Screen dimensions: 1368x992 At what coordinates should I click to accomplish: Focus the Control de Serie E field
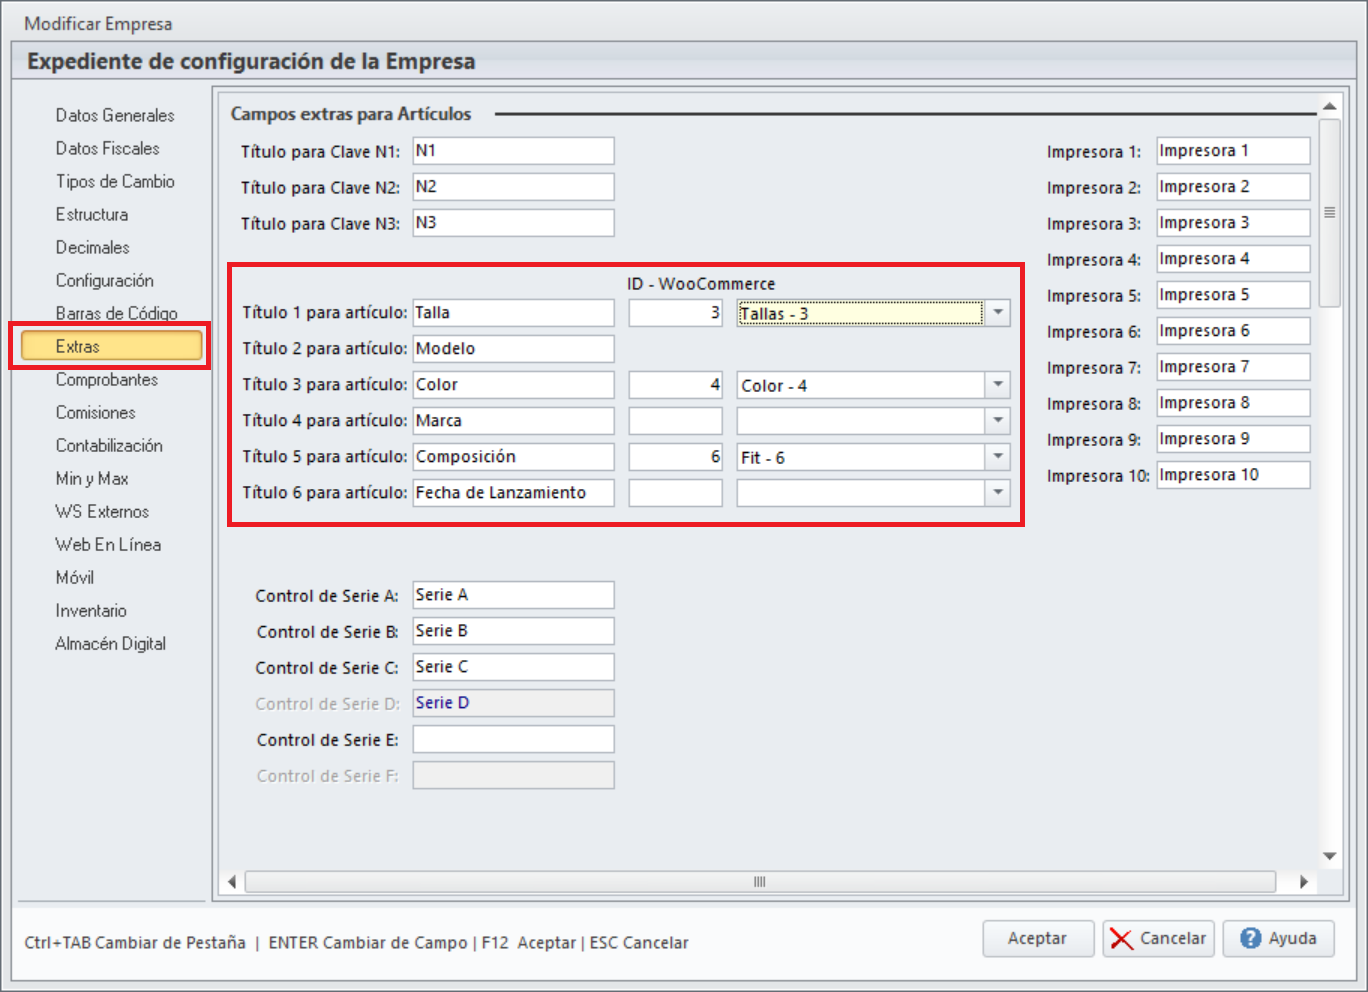coord(513,739)
